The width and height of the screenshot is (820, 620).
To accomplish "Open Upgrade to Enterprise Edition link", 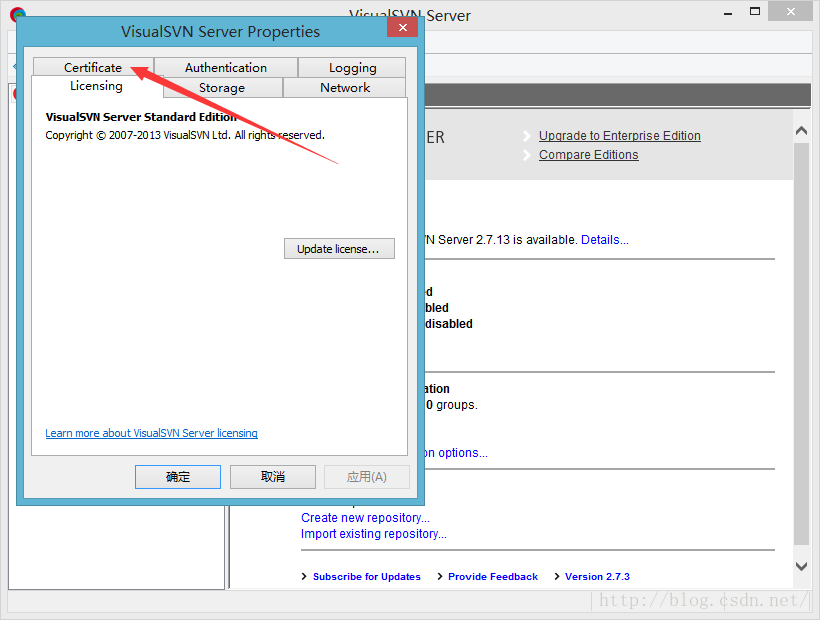I will pos(620,136).
